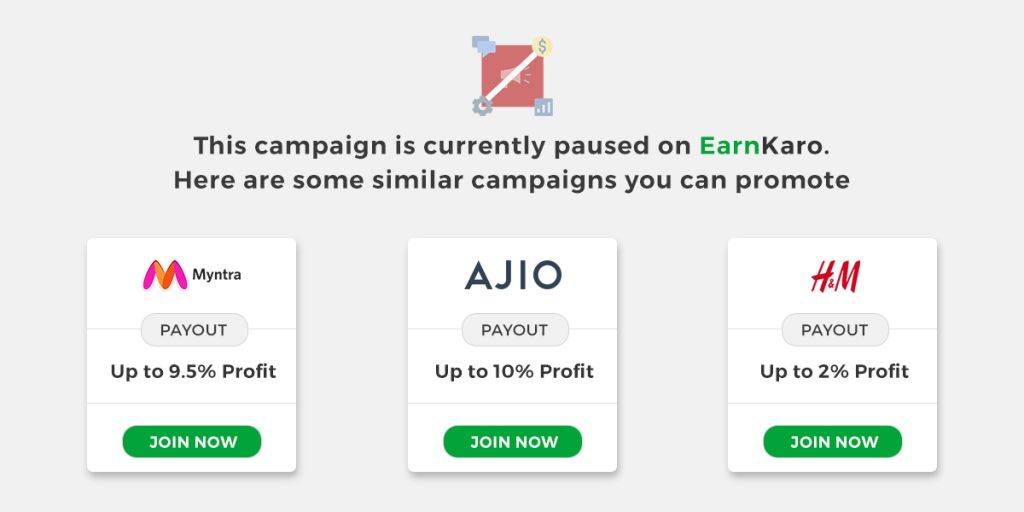Viewport: 1024px width, 512px height.
Task: Click the gear icon on paused graphic
Action: point(482,106)
